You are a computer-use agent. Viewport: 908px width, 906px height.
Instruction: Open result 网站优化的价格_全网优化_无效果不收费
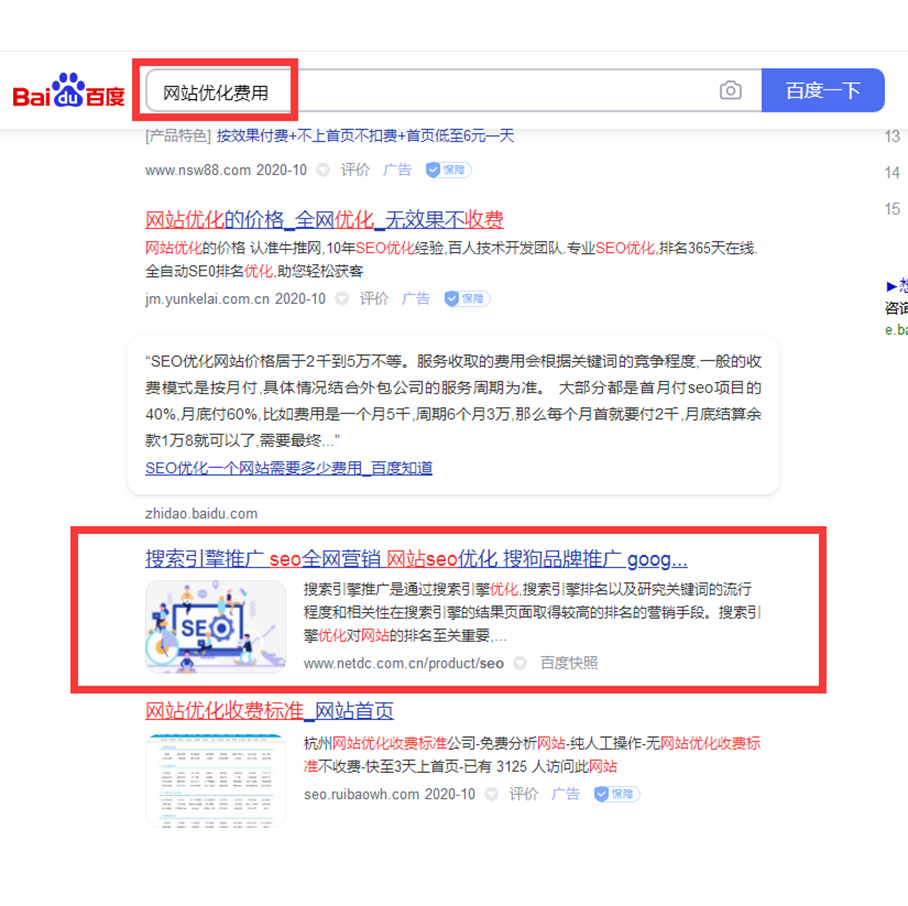pyautogui.click(x=324, y=220)
